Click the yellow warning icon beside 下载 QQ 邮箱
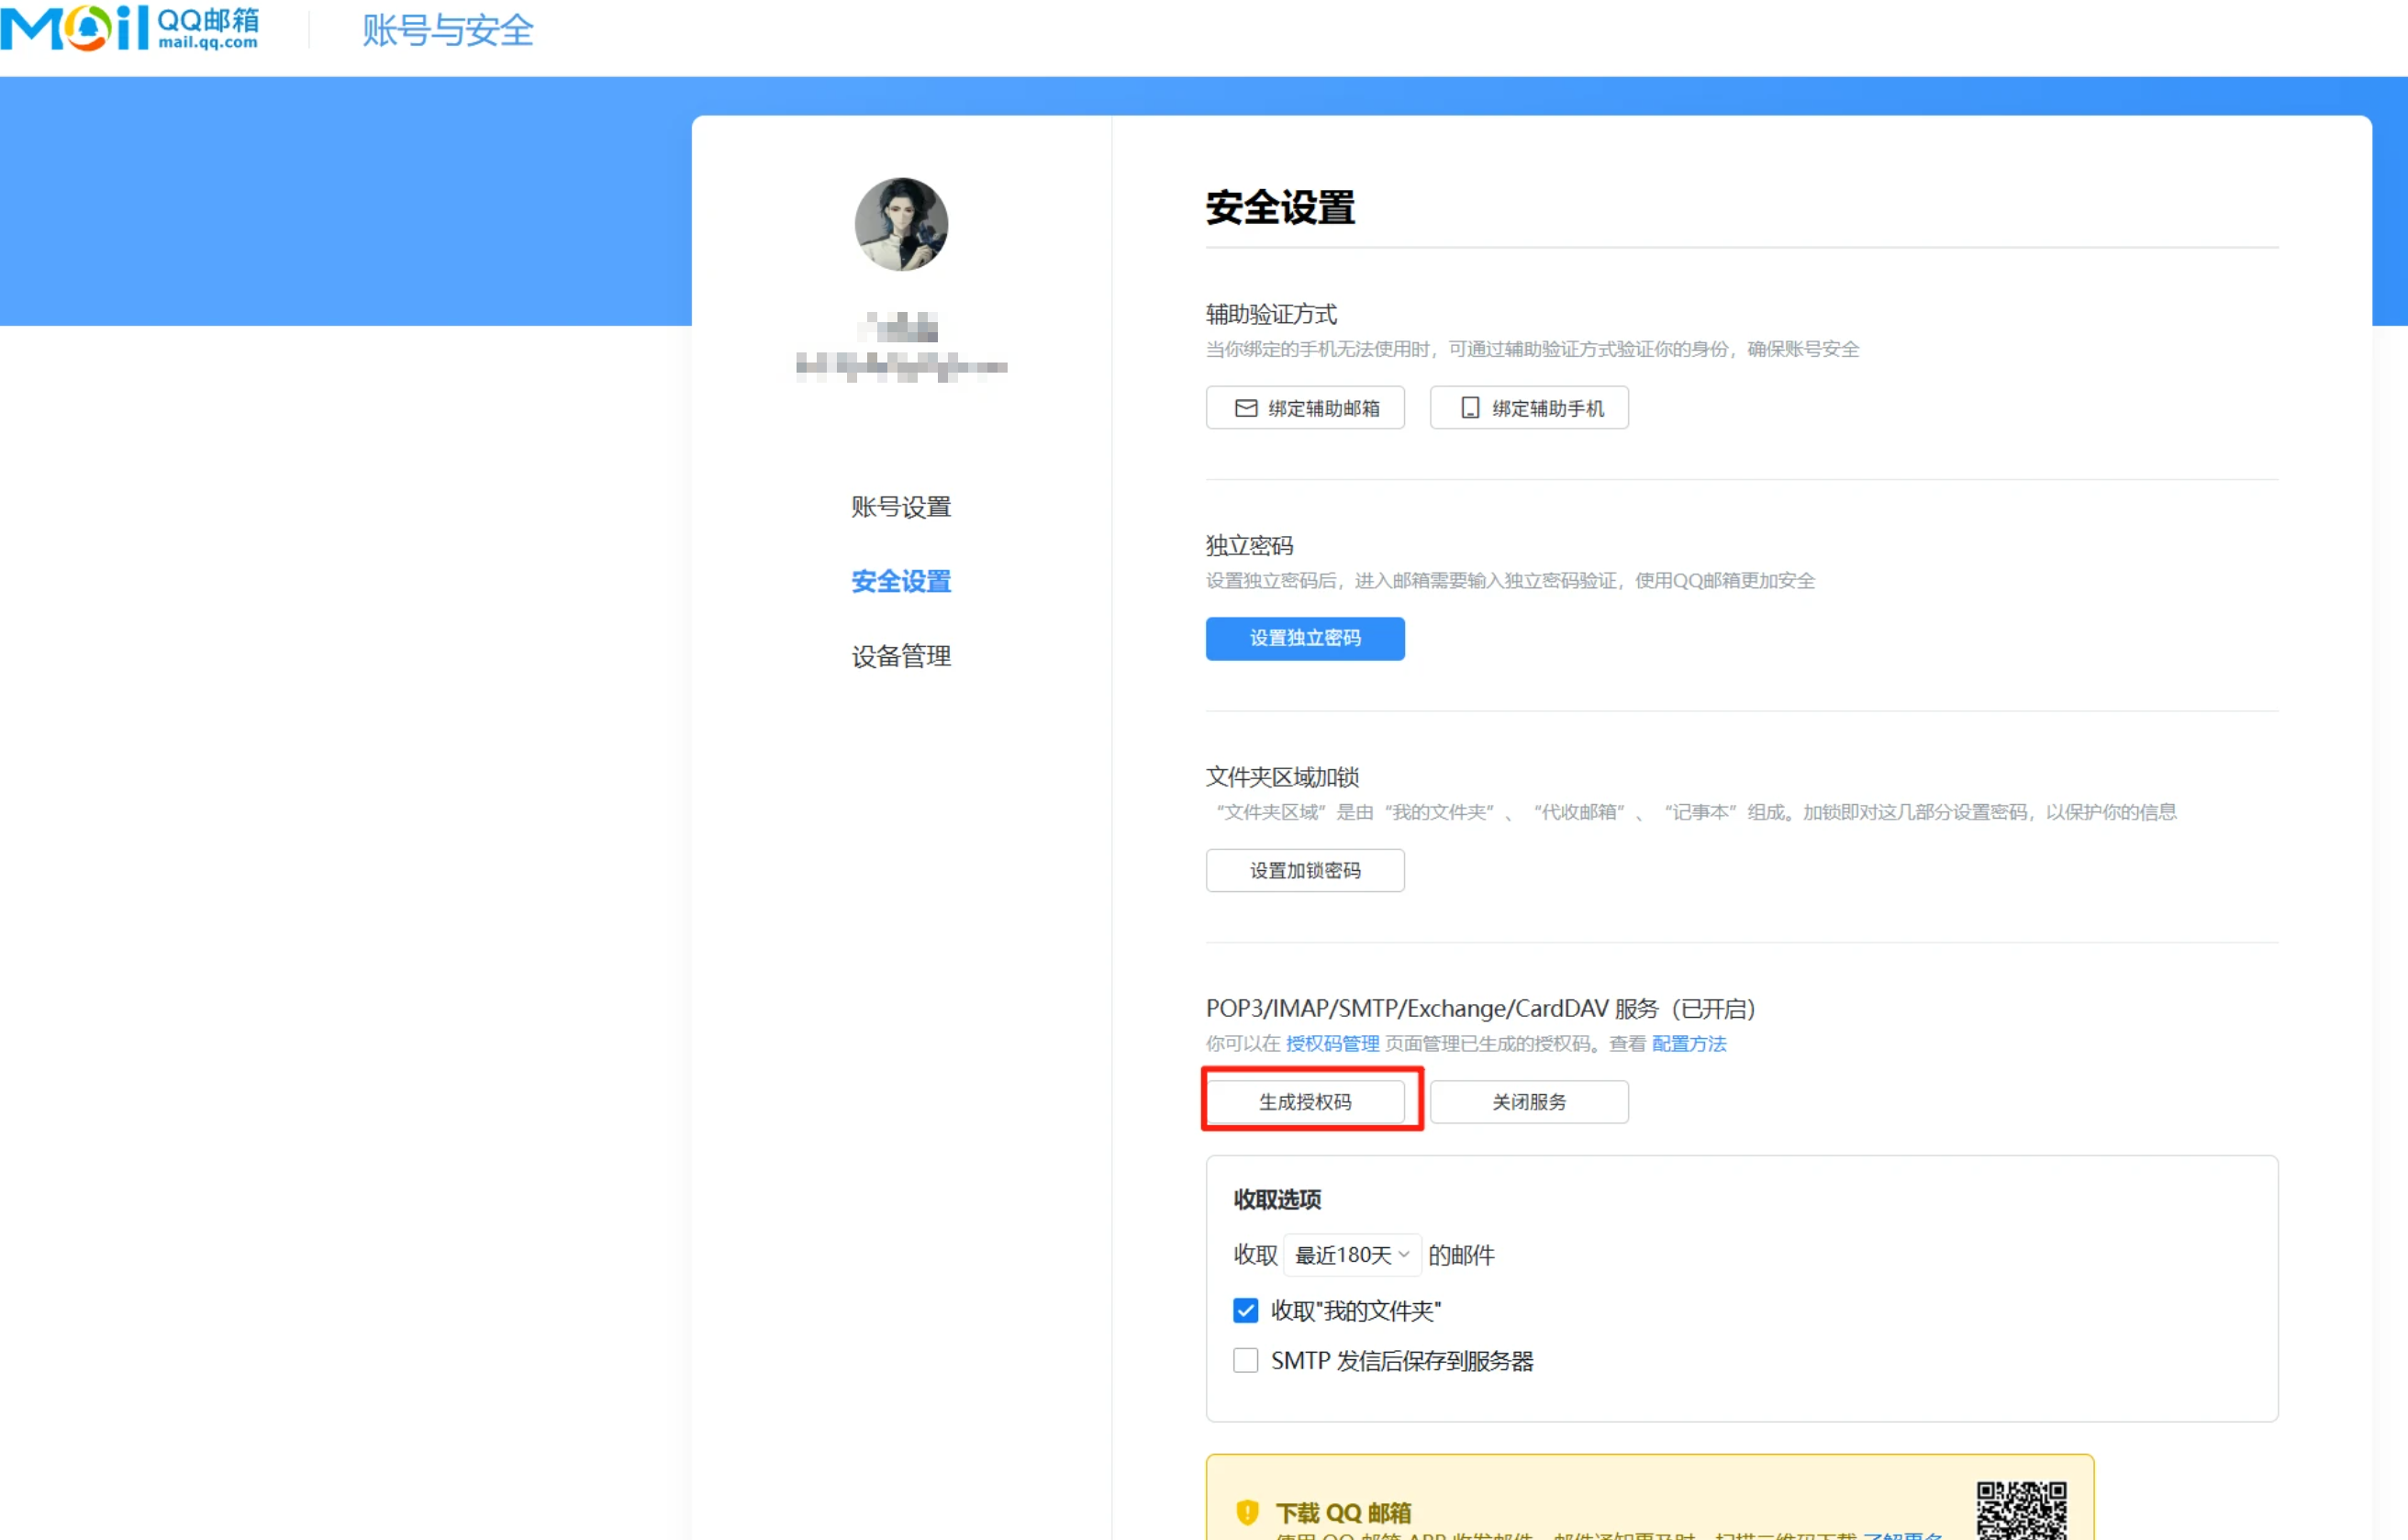Image resolution: width=2408 pixels, height=1540 pixels. 1246,1513
